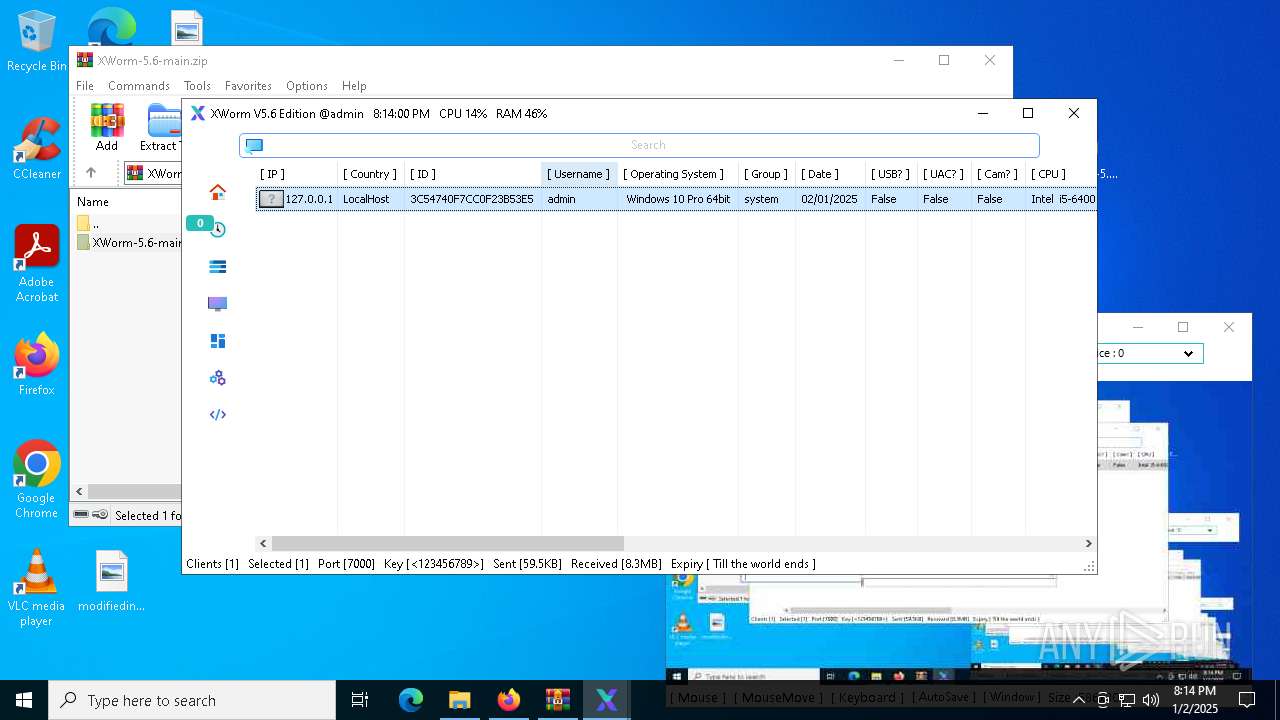The height and width of the screenshot is (720, 1280).
Task: Open Microsoft Edge from the taskbar
Action: click(411, 700)
